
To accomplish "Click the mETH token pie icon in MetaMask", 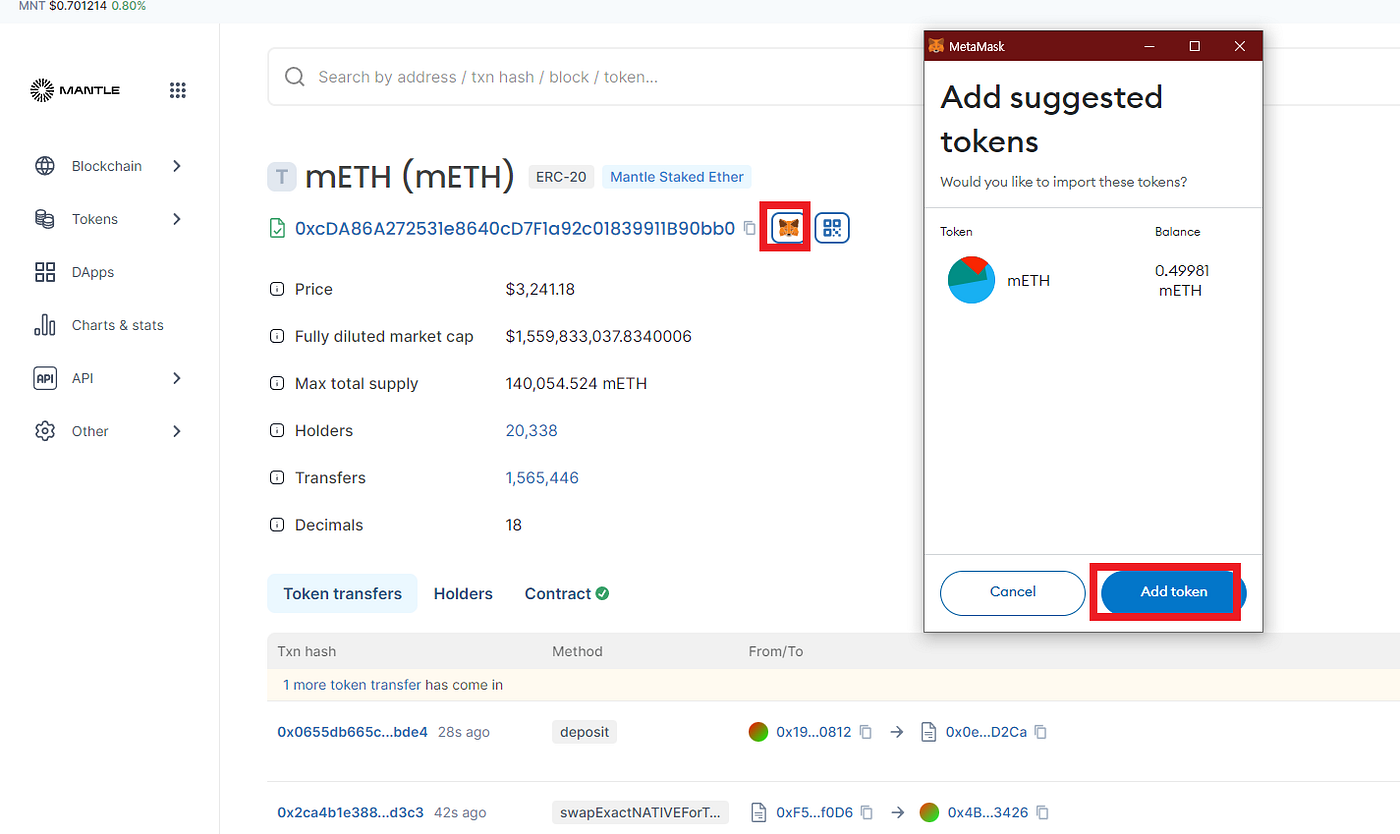I will click(x=971, y=280).
